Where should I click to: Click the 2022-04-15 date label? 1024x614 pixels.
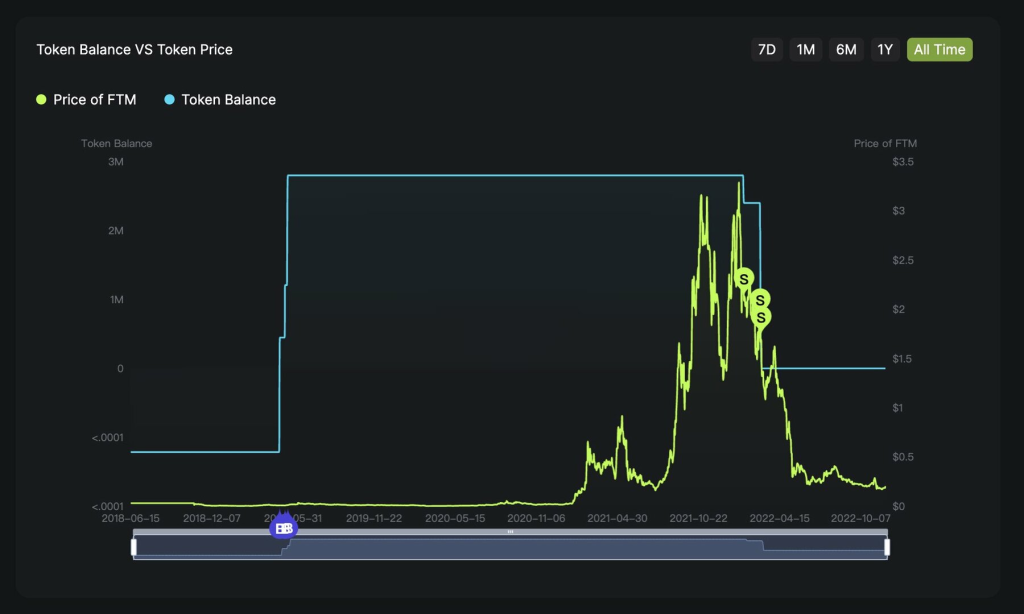click(779, 518)
